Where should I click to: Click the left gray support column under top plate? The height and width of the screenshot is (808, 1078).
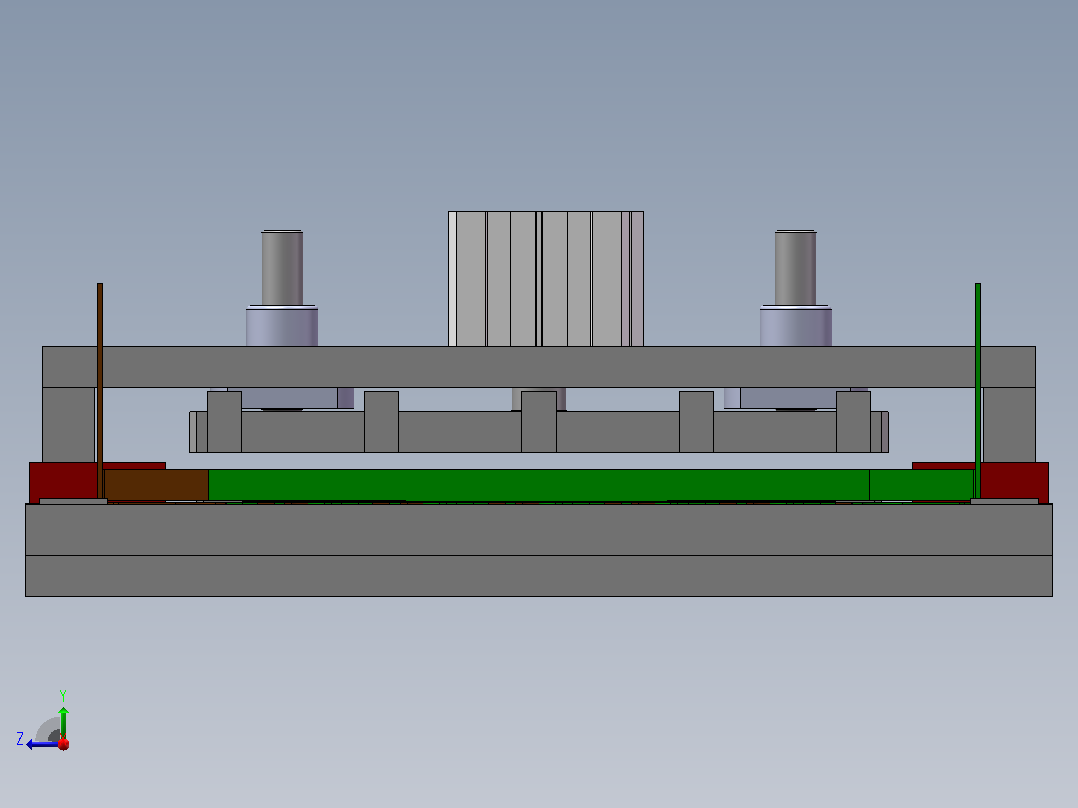[69, 424]
